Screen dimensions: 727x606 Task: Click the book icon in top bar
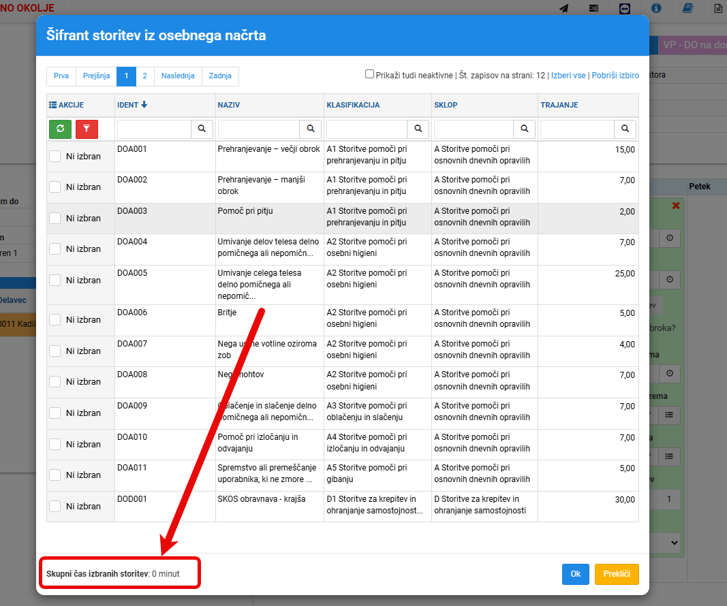point(688,8)
